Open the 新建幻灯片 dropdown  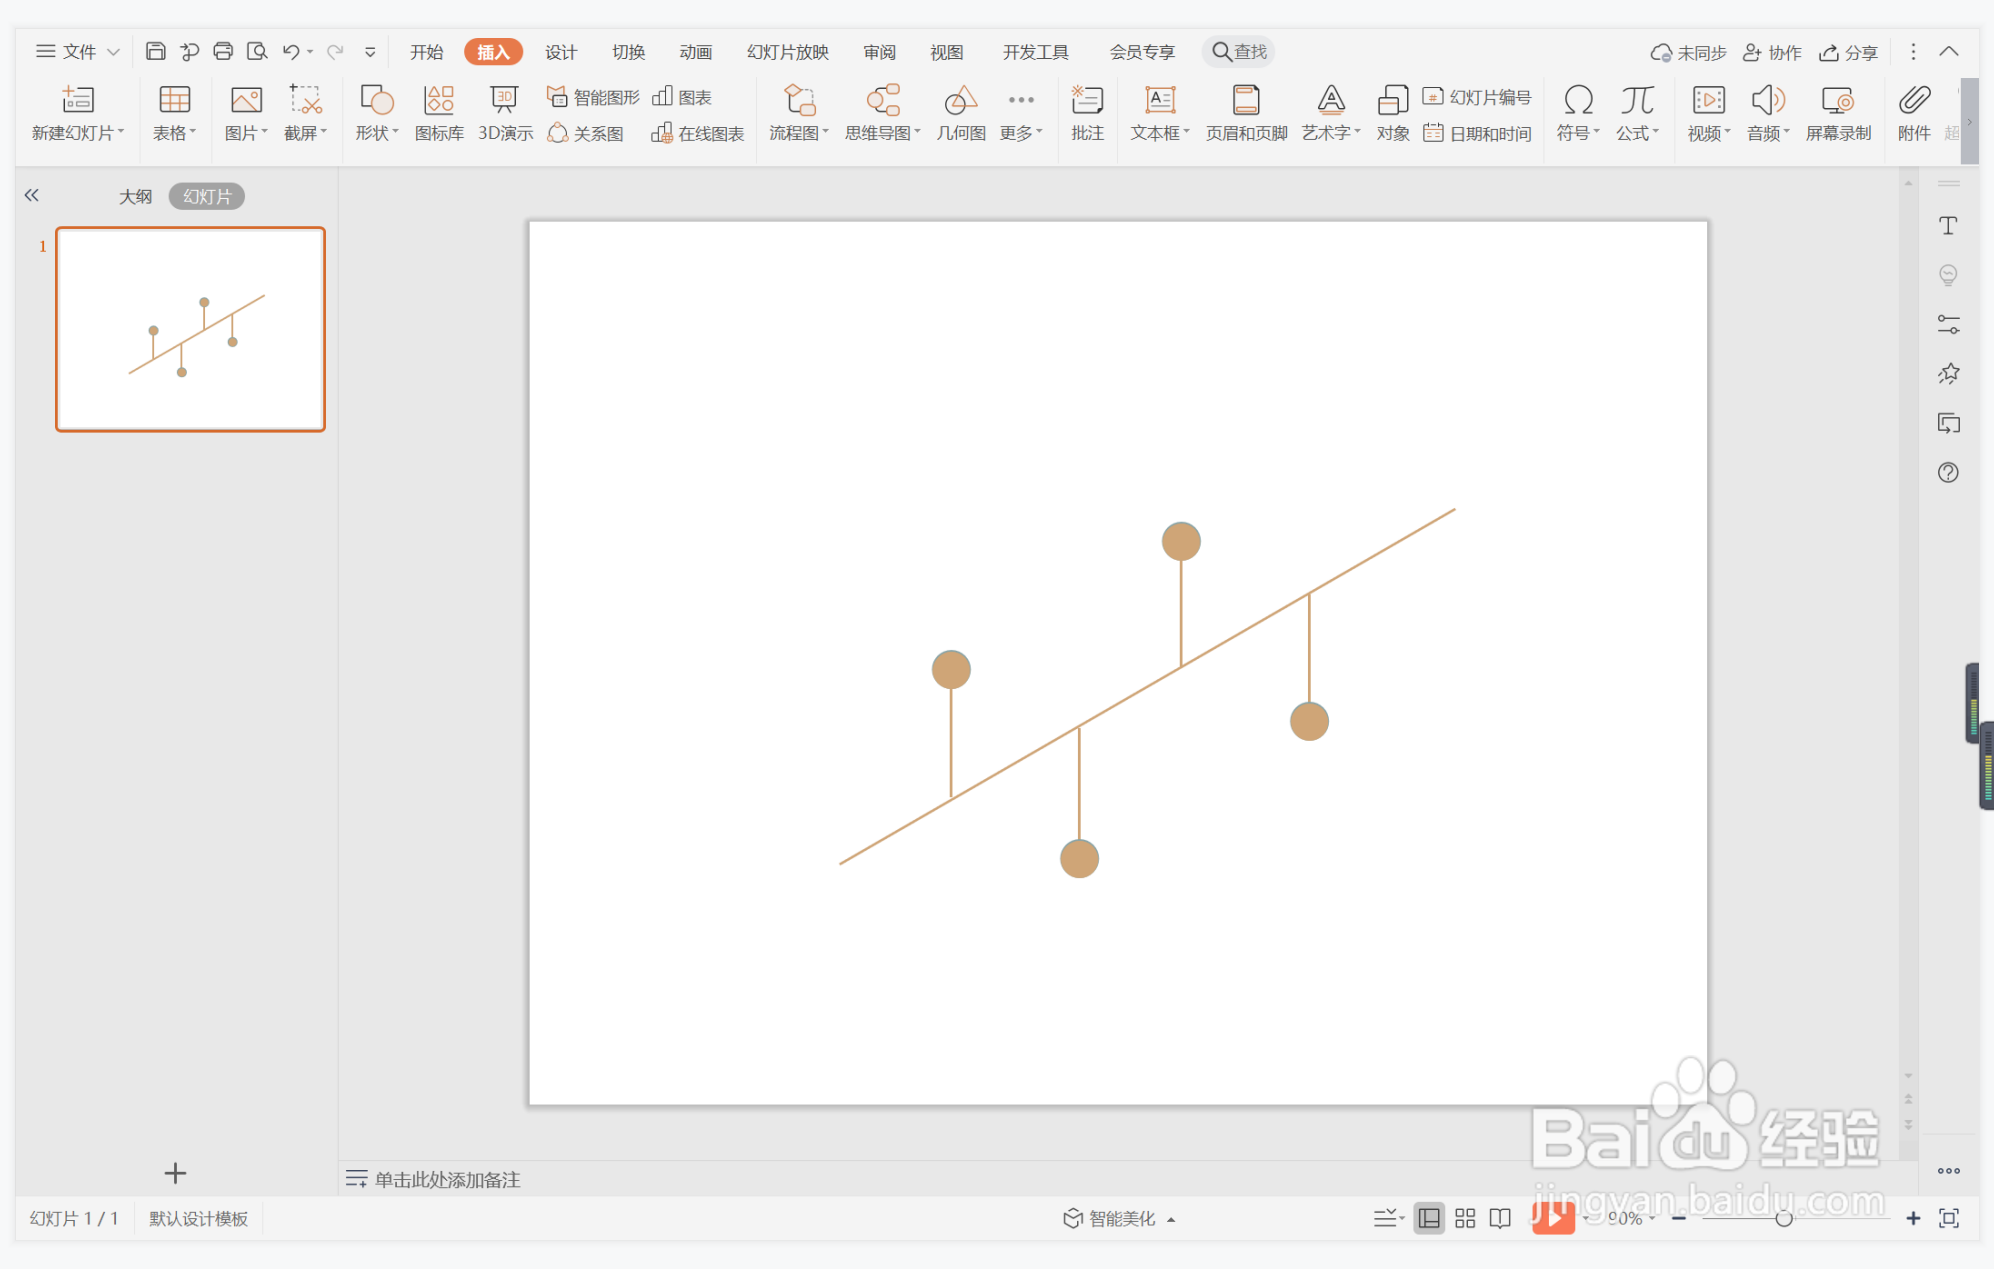(78, 133)
